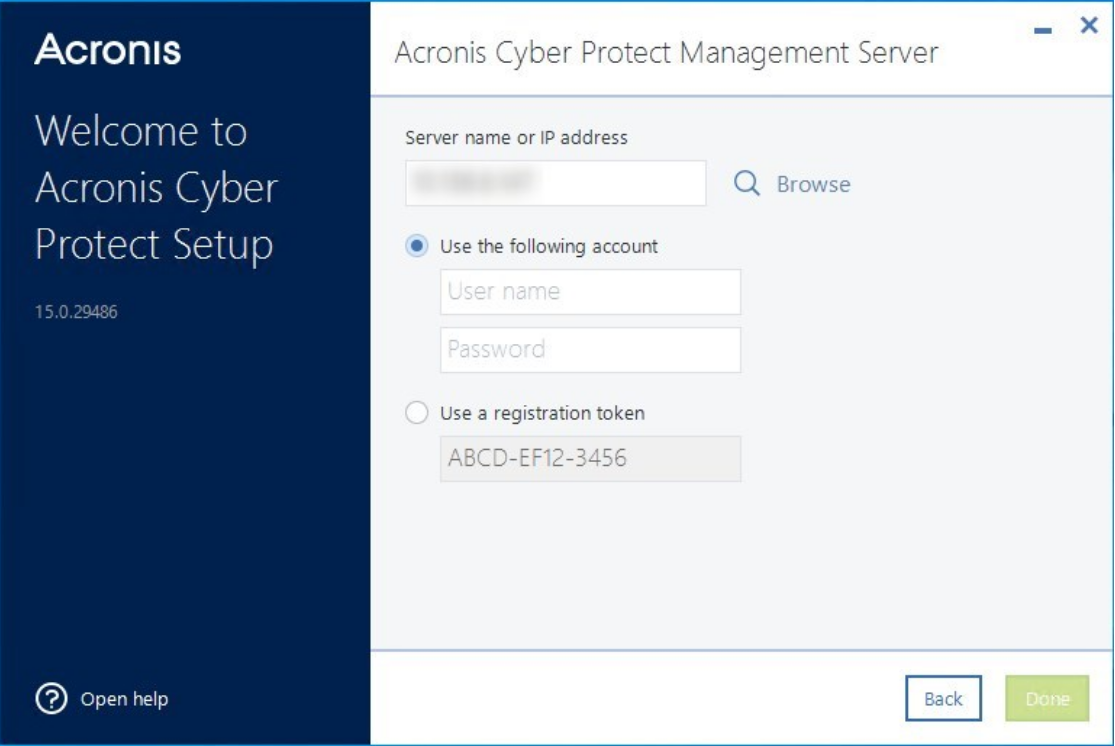Select 'Use the following account' radio button

[x=417, y=246]
